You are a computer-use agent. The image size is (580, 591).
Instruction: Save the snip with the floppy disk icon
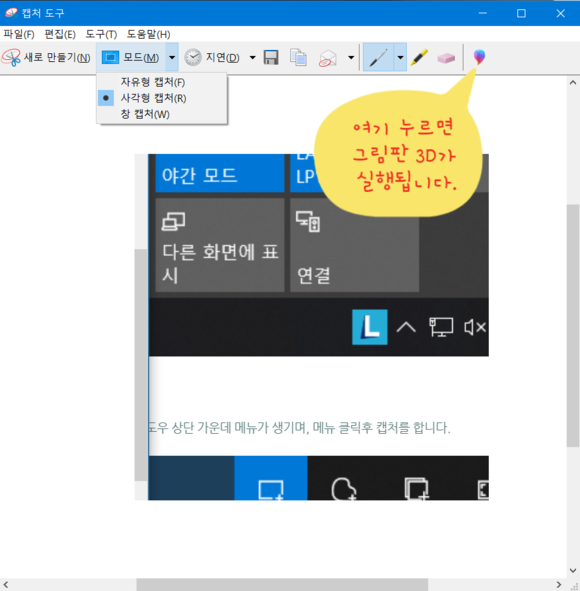(x=271, y=58)
